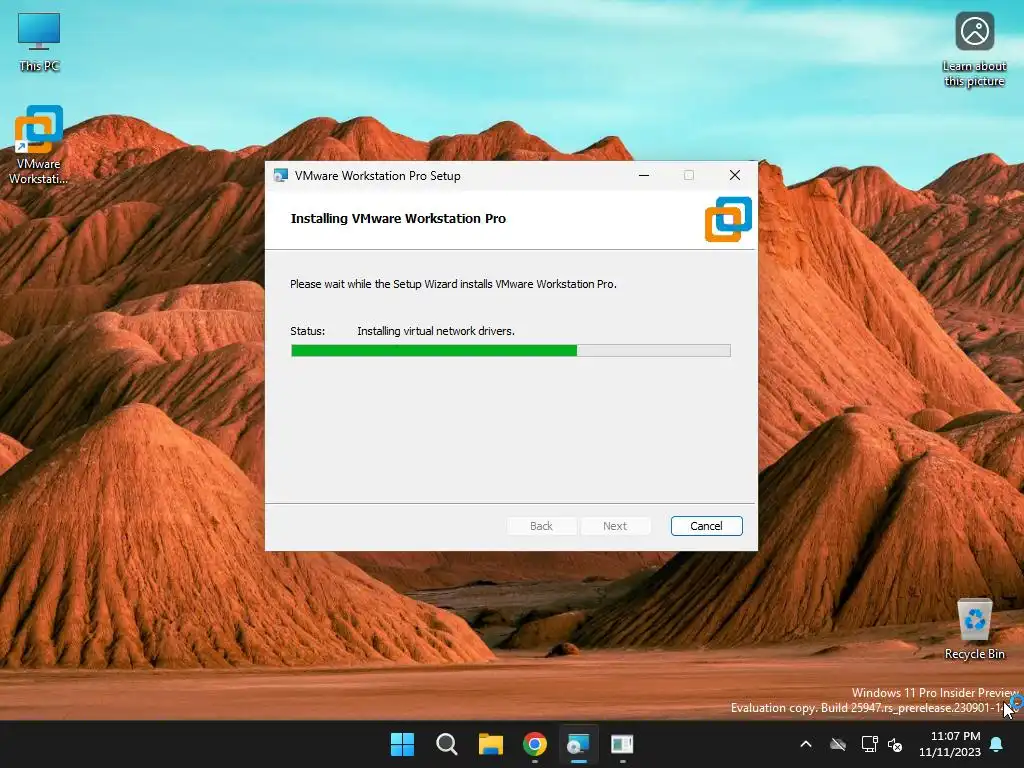Open network status tray icon

869,744
